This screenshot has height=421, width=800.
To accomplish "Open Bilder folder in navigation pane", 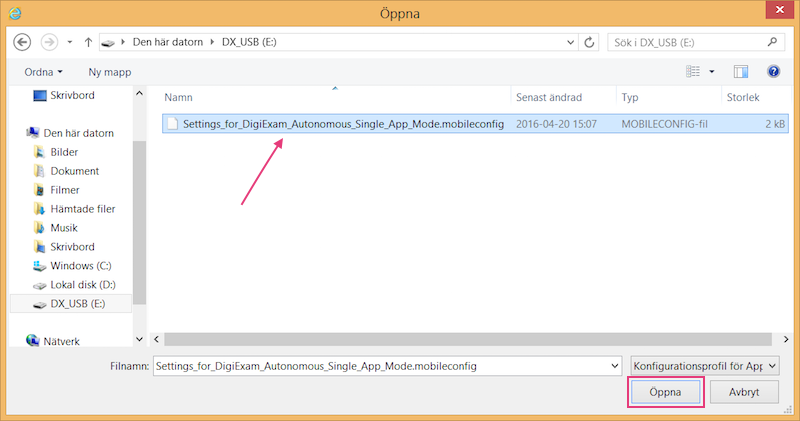I will [64, 152].
